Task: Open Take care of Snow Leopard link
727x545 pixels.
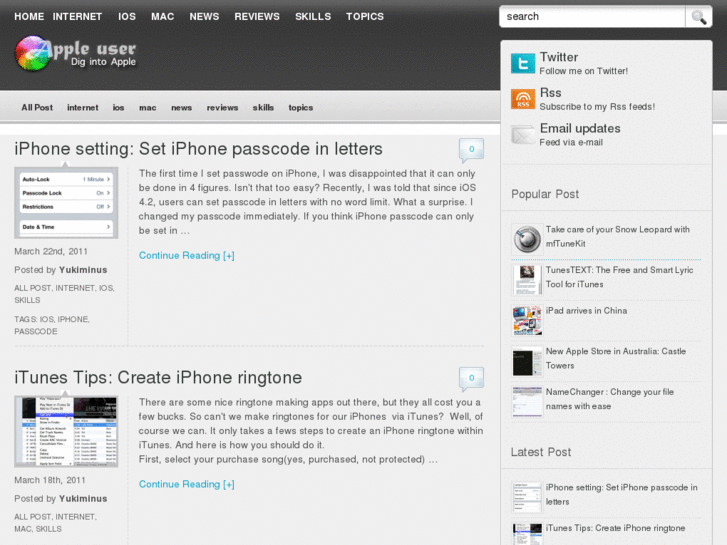Action: coord(618,237)
